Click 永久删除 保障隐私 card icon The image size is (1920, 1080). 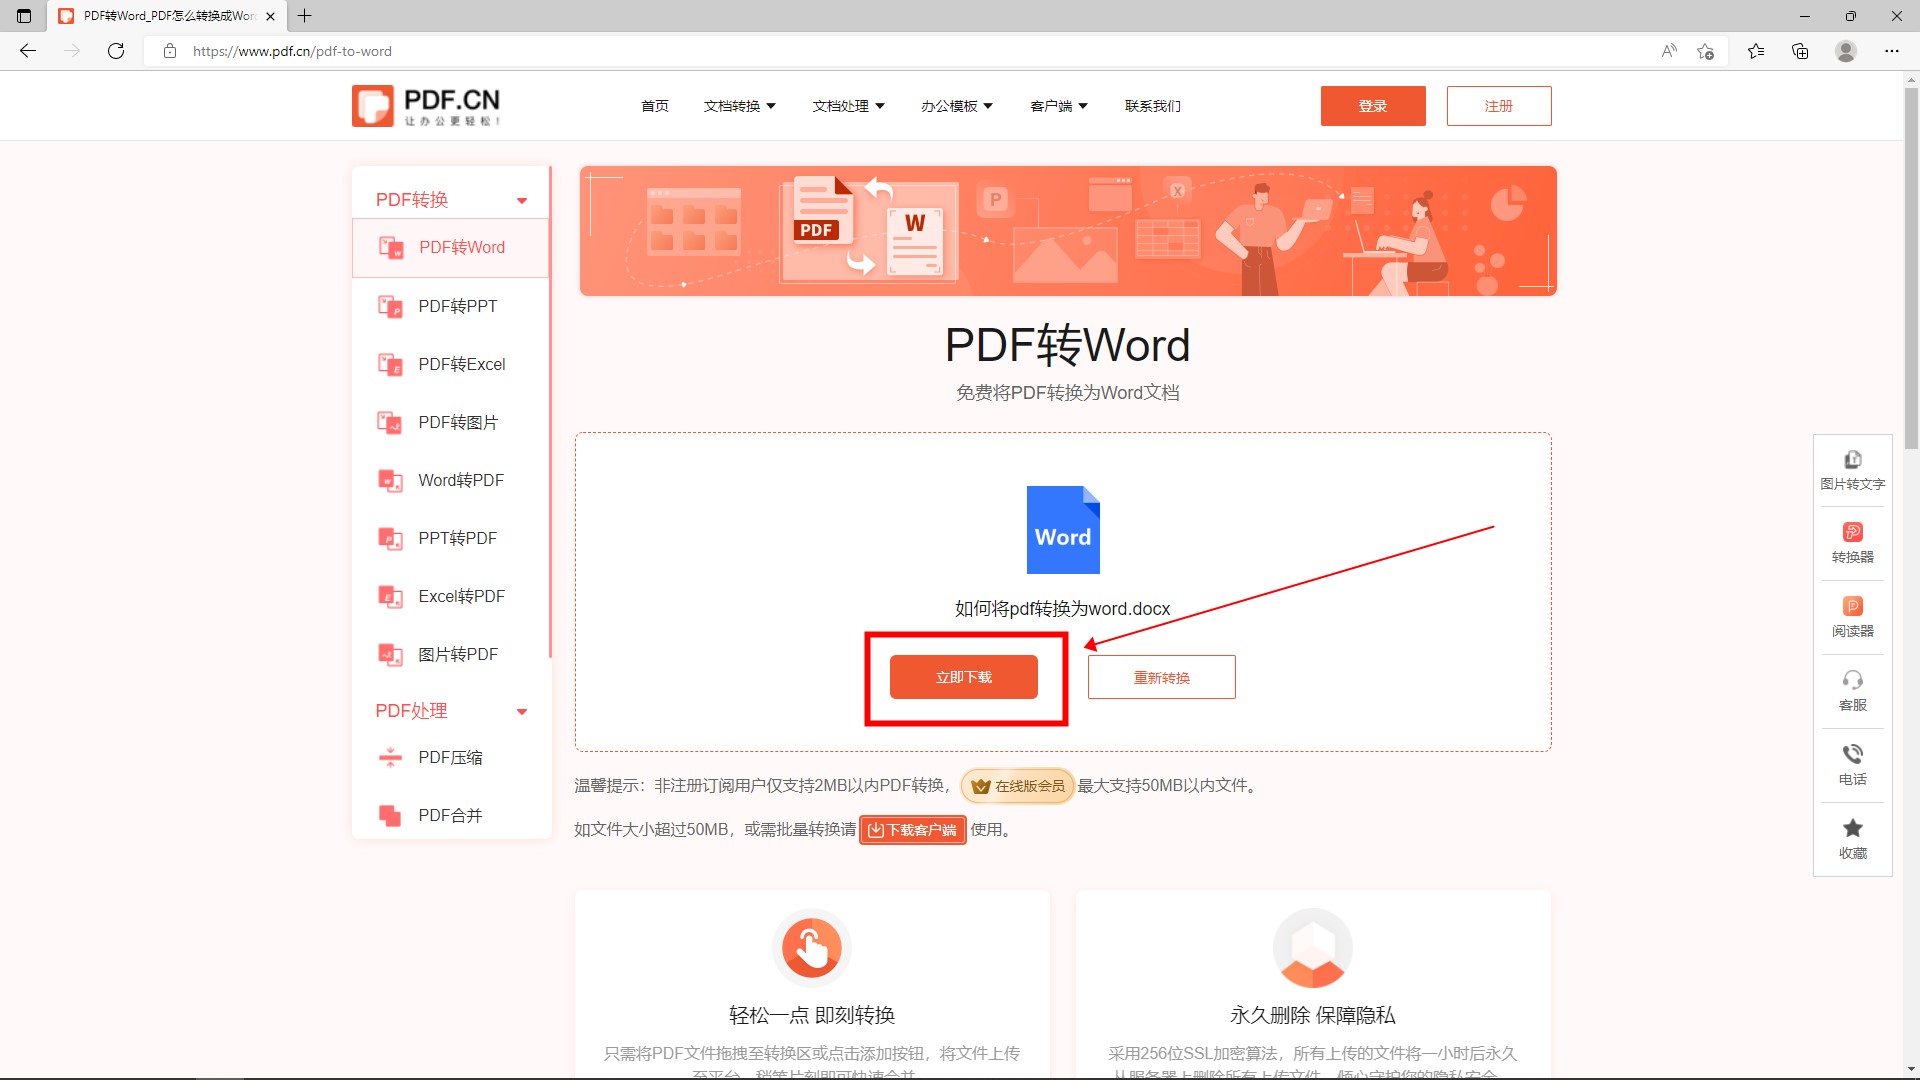(x=1313, y=948)
